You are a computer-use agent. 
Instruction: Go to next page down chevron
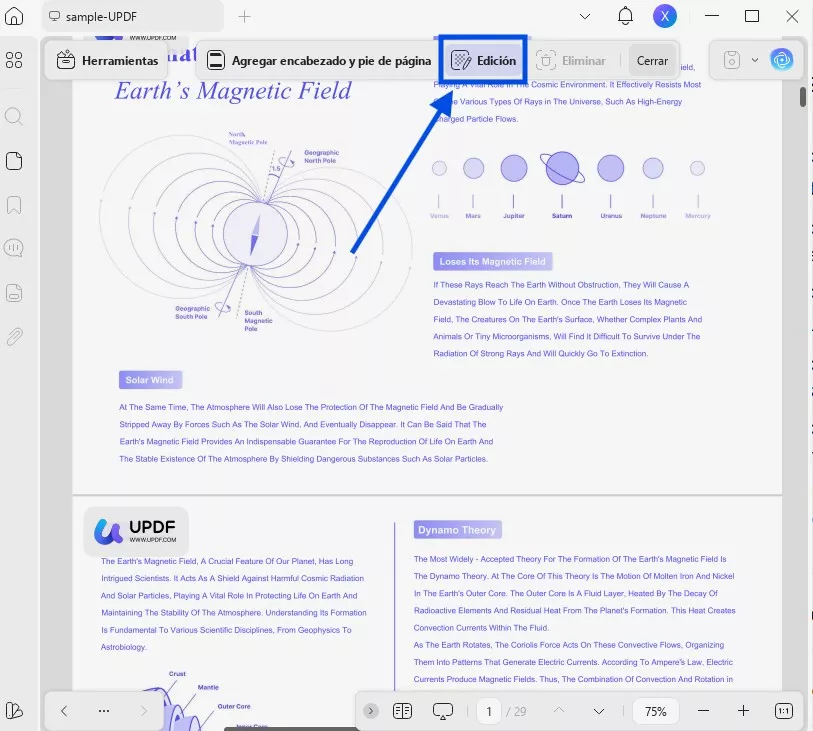(599, 711)
